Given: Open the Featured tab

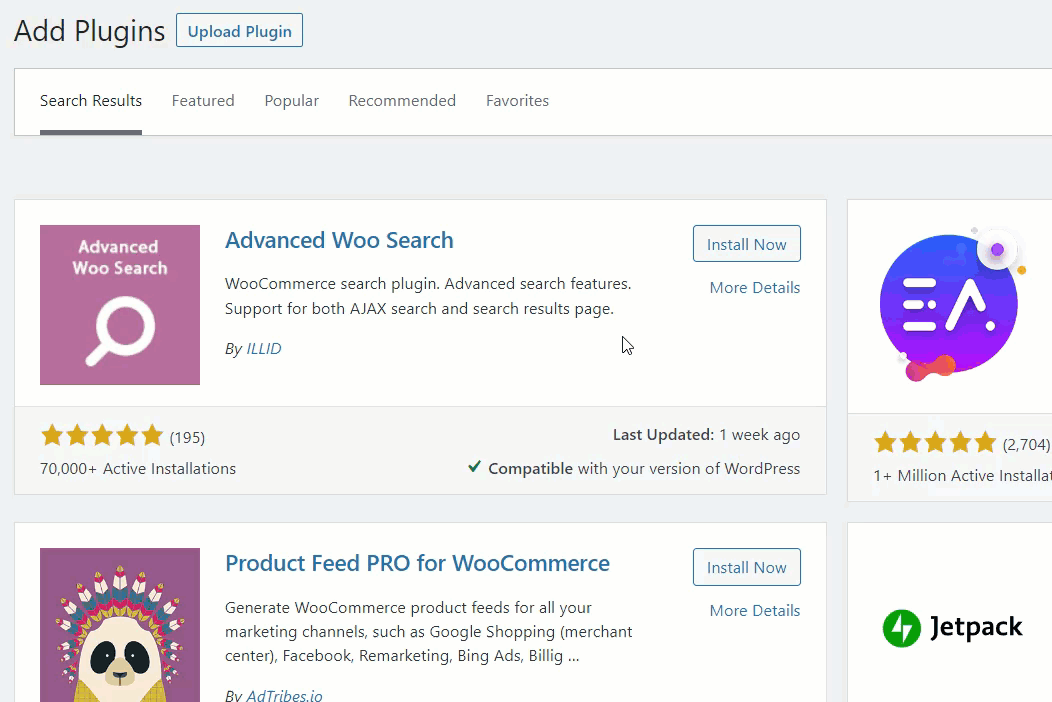Looking at the screenshot, I should (203, 101).
